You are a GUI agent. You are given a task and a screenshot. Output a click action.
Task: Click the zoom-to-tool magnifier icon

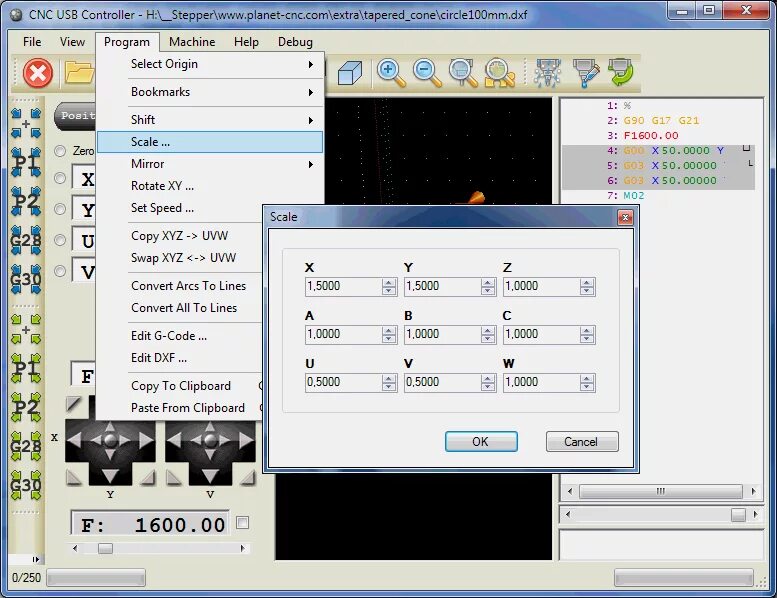(500, 73)
